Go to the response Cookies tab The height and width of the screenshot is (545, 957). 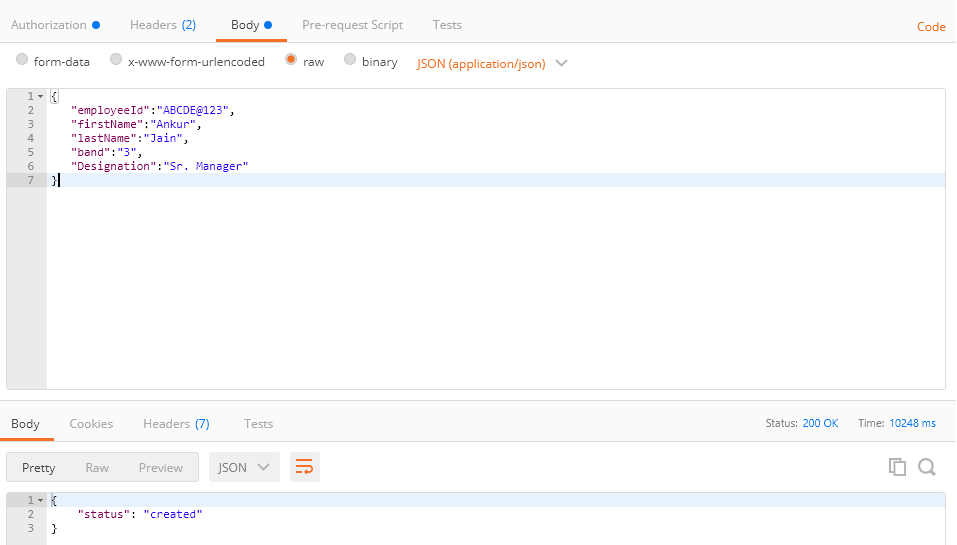[x=91, y=423]
